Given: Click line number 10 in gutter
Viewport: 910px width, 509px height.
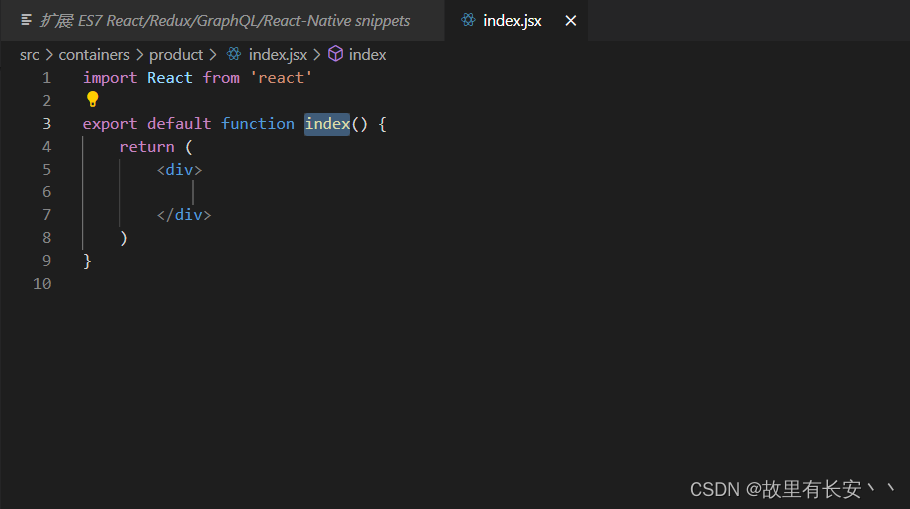Looking at the screenshot, I should click(42, 284).
